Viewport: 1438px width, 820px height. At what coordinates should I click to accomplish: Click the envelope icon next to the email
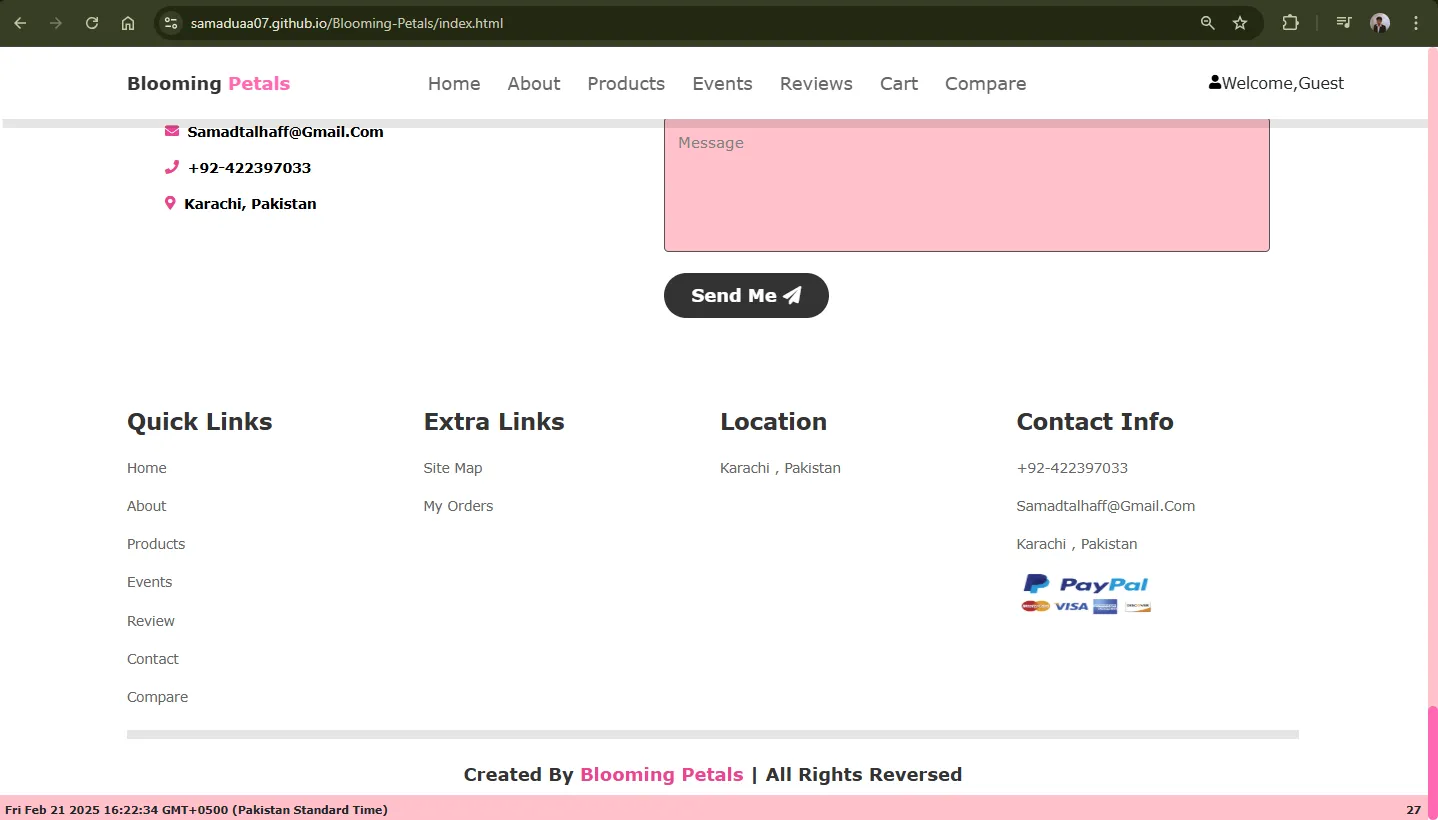coord(172,131)
